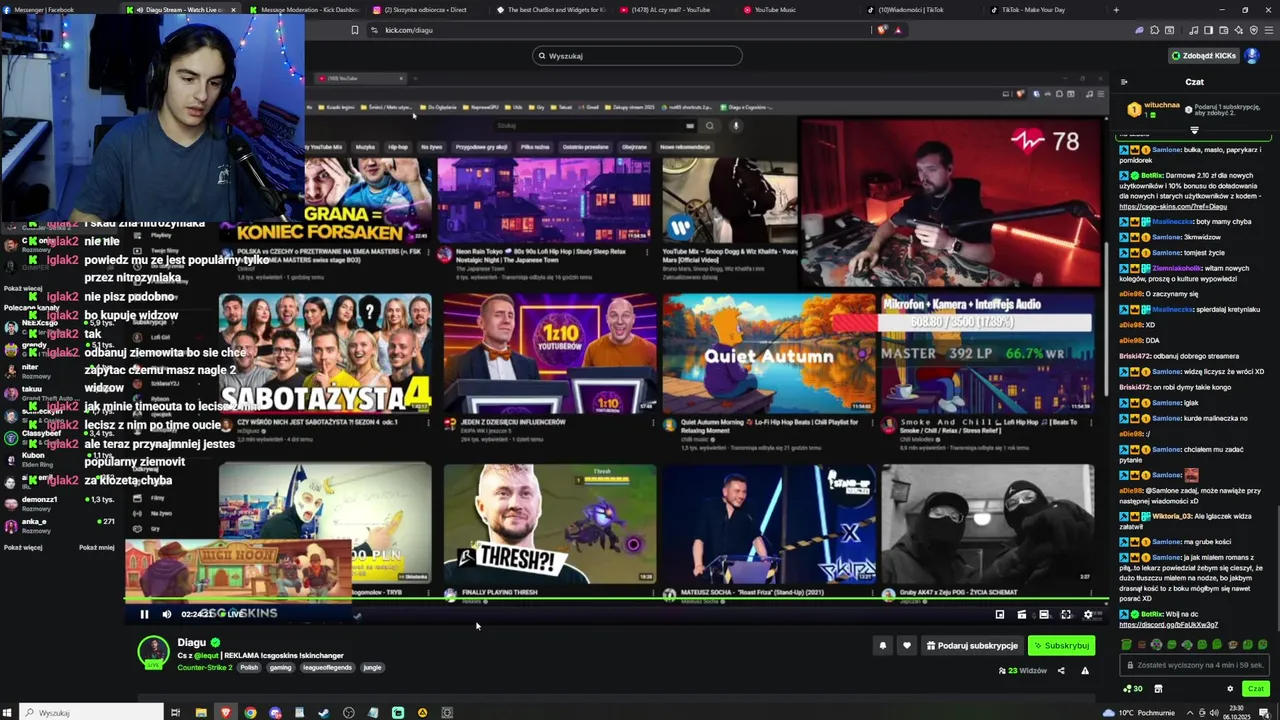The height and width of the screenshot is (720, 1280).
Task: Open the cs go-skins link in chat
Action: point(1172,207)
